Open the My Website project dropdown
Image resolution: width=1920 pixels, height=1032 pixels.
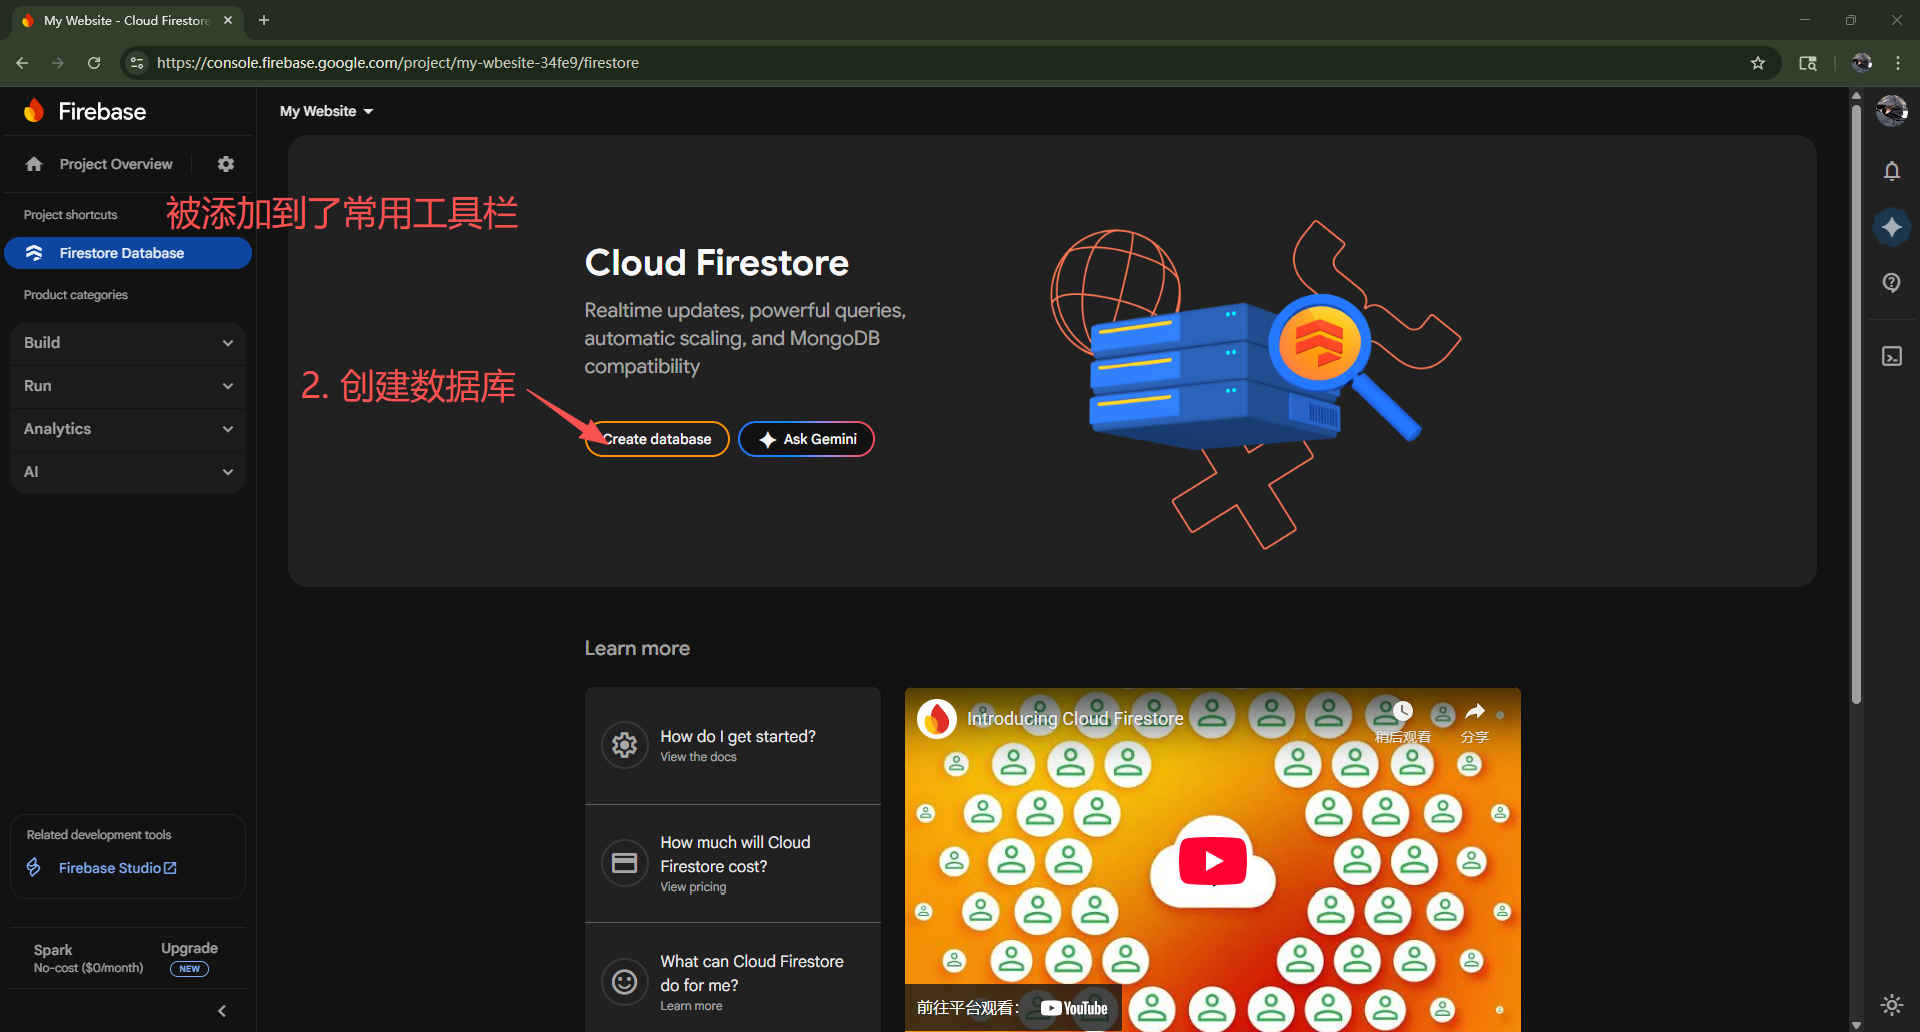tap(326, 111)
